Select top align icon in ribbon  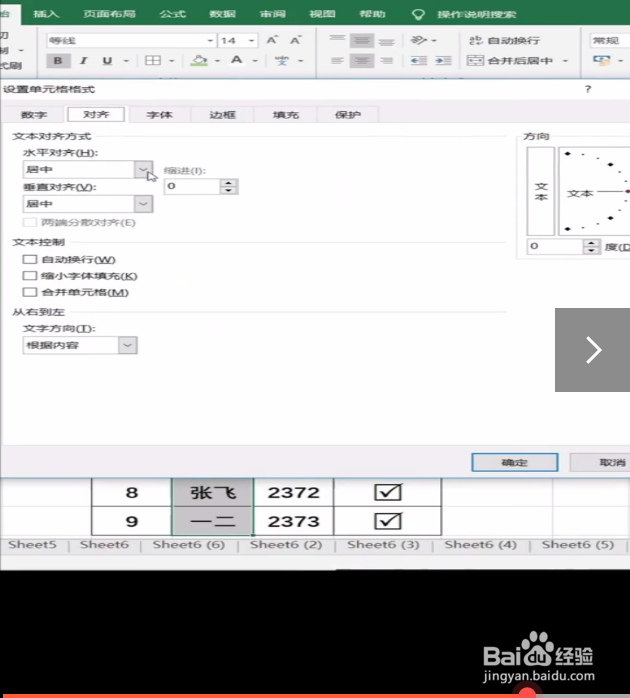coord(337,40)
